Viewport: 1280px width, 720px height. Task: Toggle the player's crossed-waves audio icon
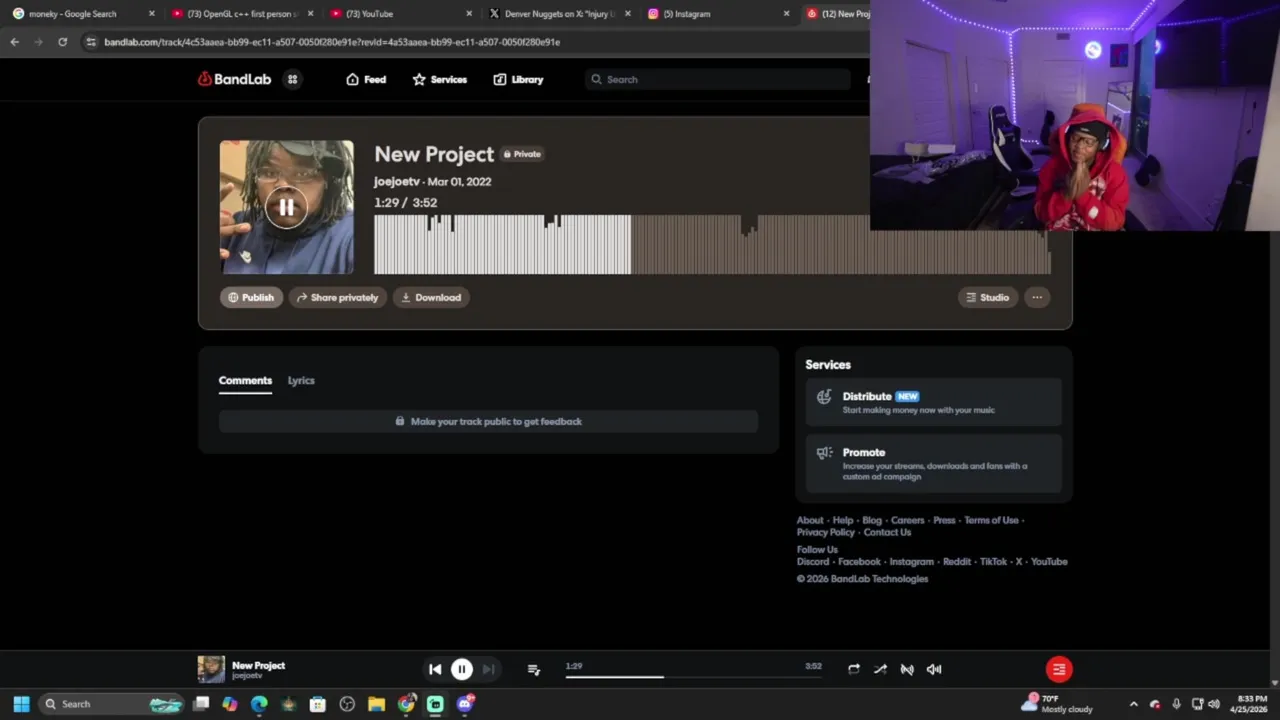tap(907, 669)
